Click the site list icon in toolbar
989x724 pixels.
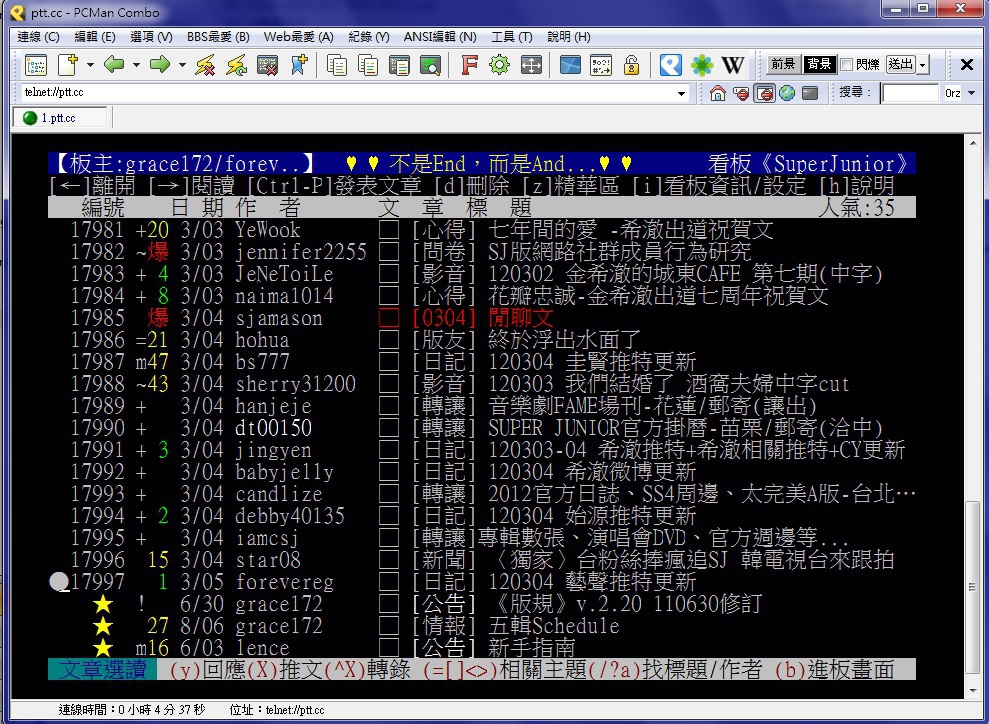click(36, 65)
